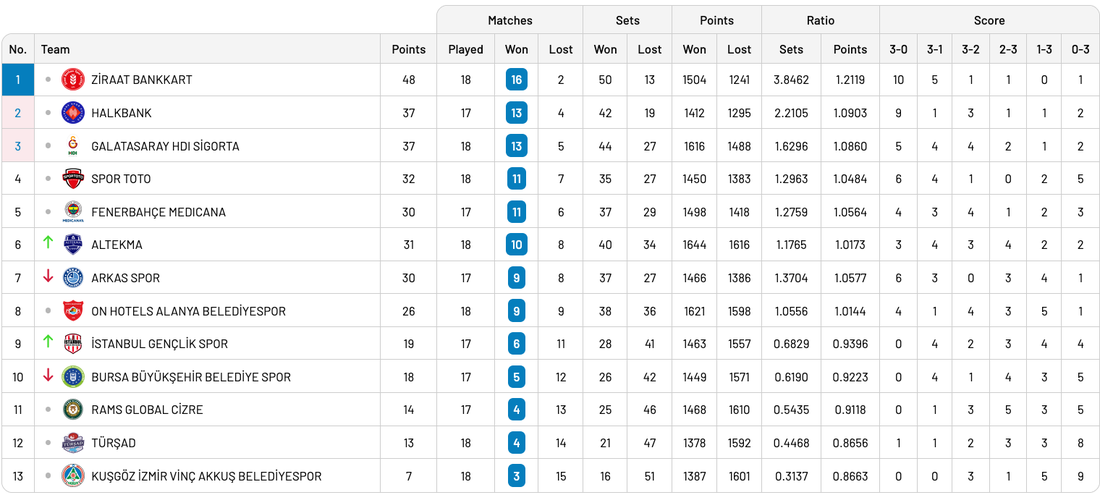
Task: Sort standings by Played column header
Action: pyautogui.click(x=465, y=49)
